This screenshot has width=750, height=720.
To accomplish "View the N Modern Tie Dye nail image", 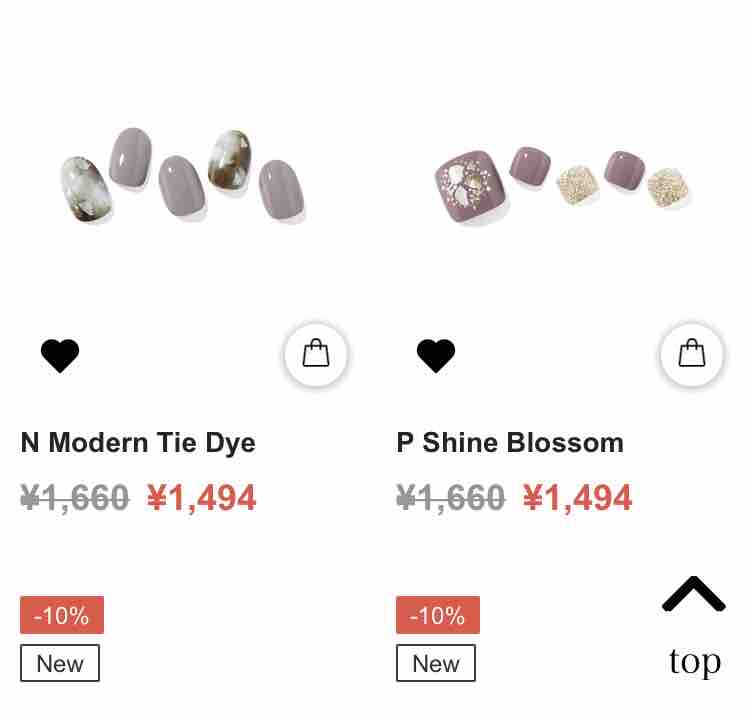I will [183, 175].
